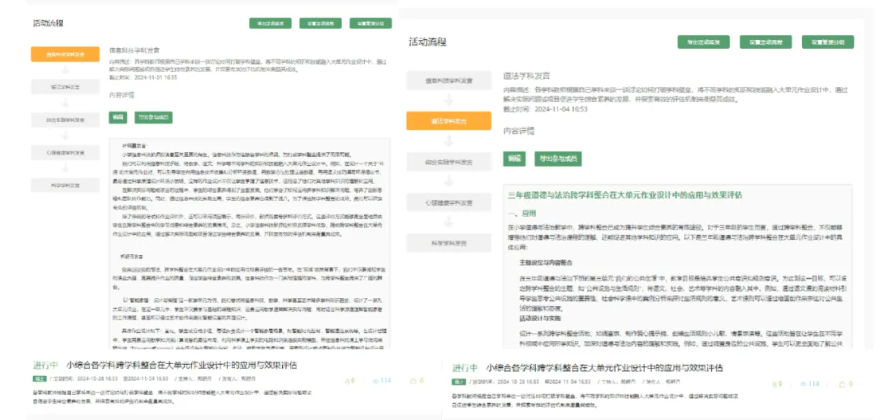This screenshot has height=420, width=882.
Task: Select 信息科技学科发言 step in left panel
Action: pos(64,56)
